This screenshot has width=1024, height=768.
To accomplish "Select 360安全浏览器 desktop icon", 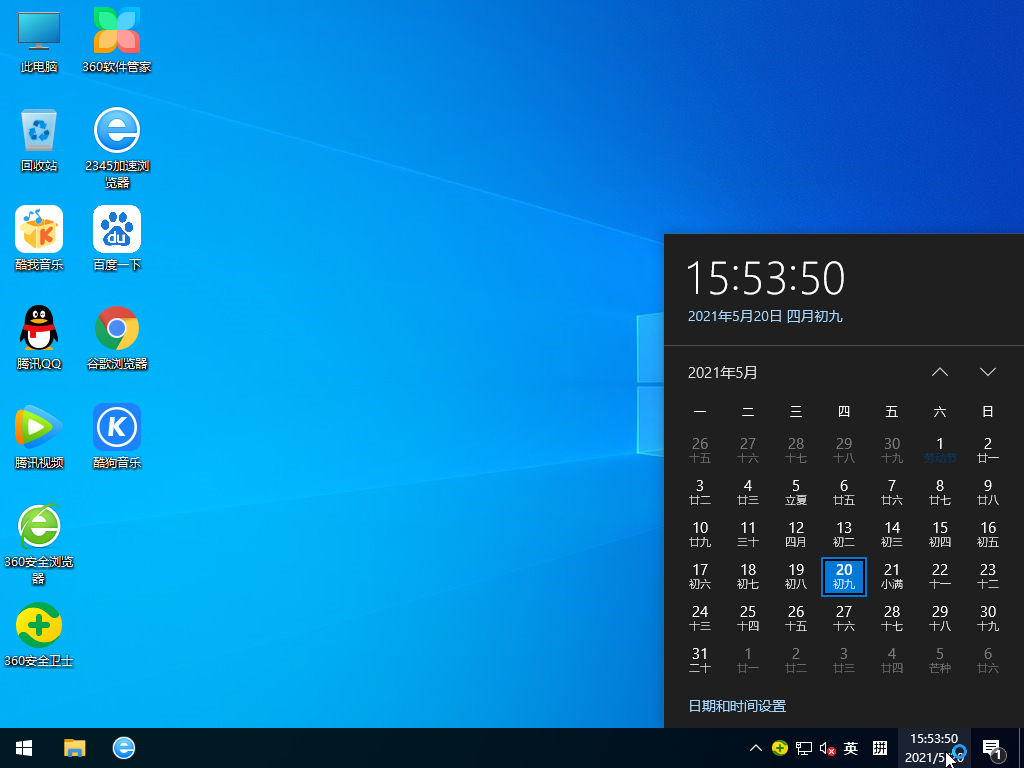I will (39, 545).
